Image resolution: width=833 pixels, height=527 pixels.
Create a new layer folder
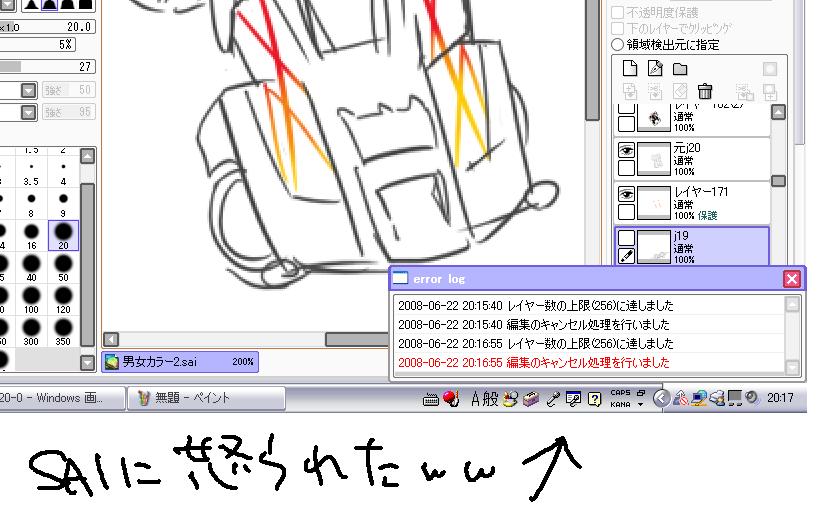click(680, 69)
